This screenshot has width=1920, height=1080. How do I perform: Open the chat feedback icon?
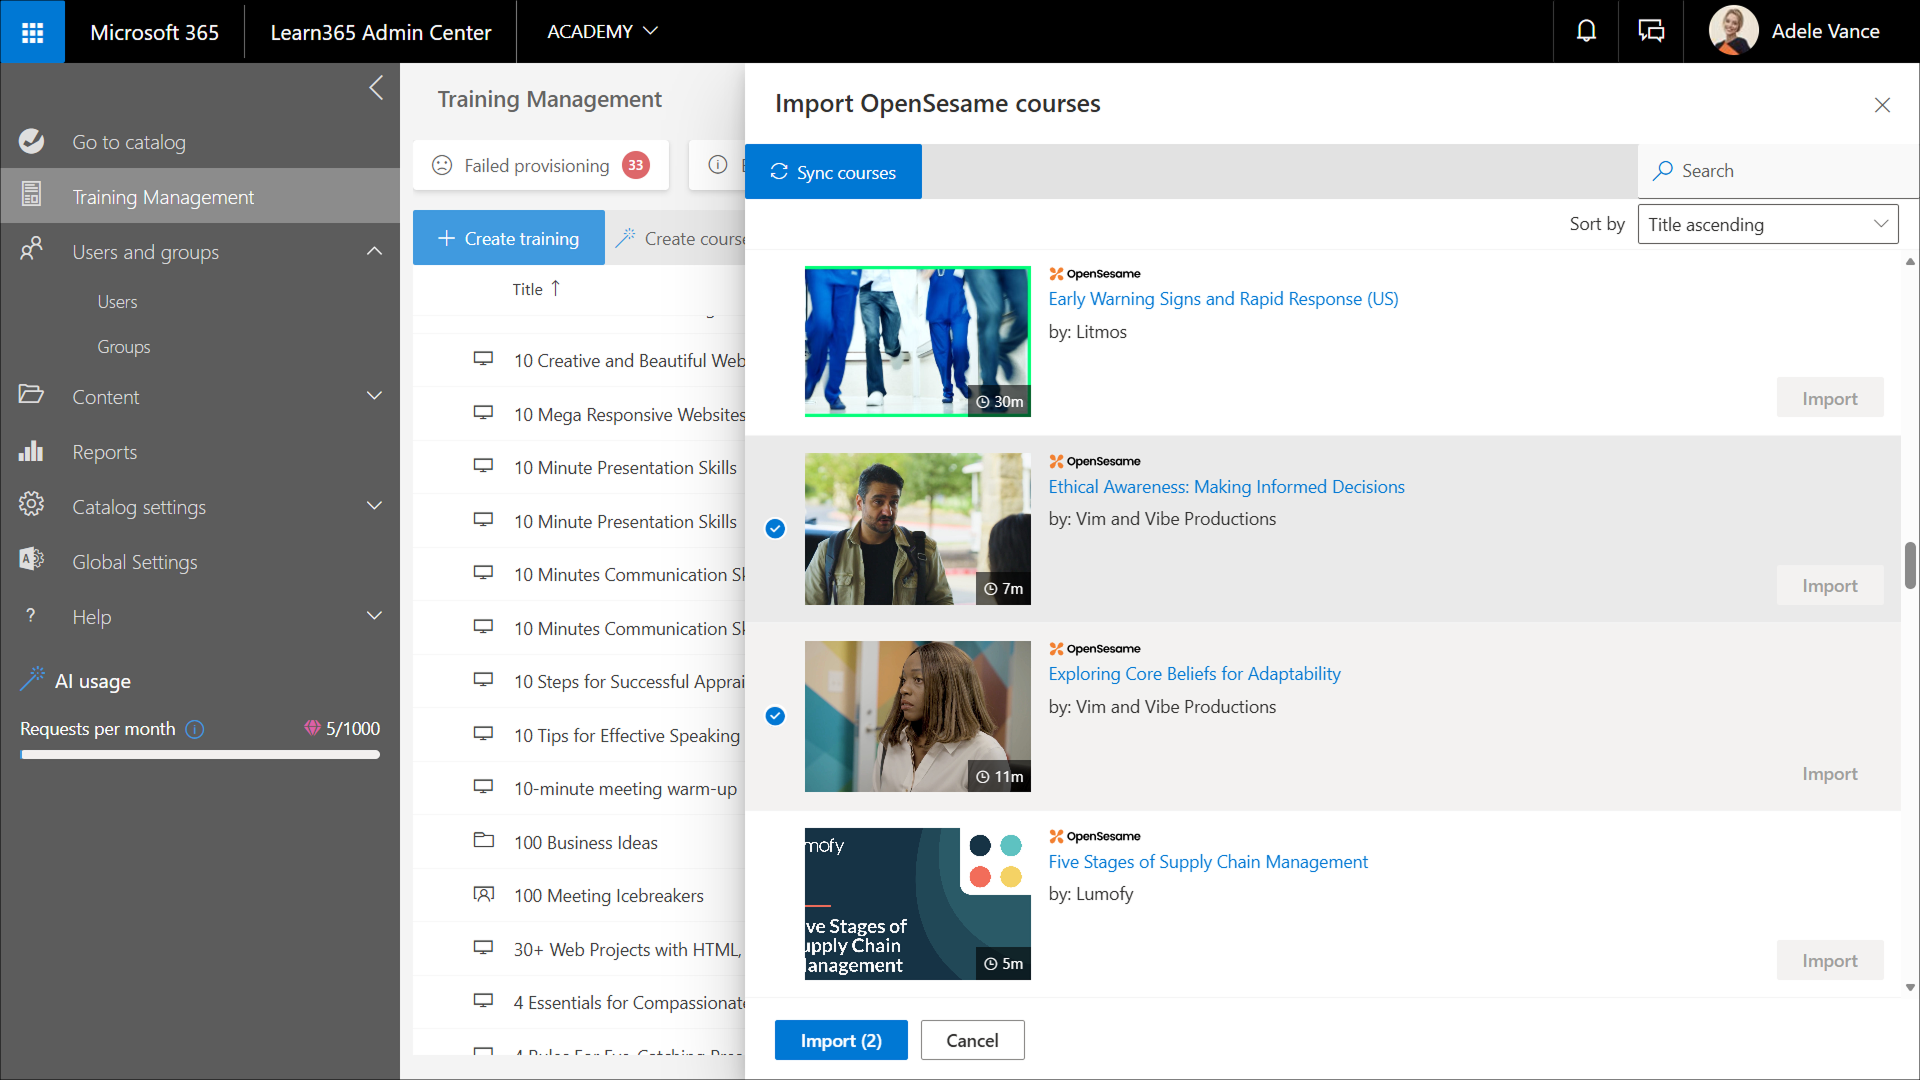coord(1651,32)
